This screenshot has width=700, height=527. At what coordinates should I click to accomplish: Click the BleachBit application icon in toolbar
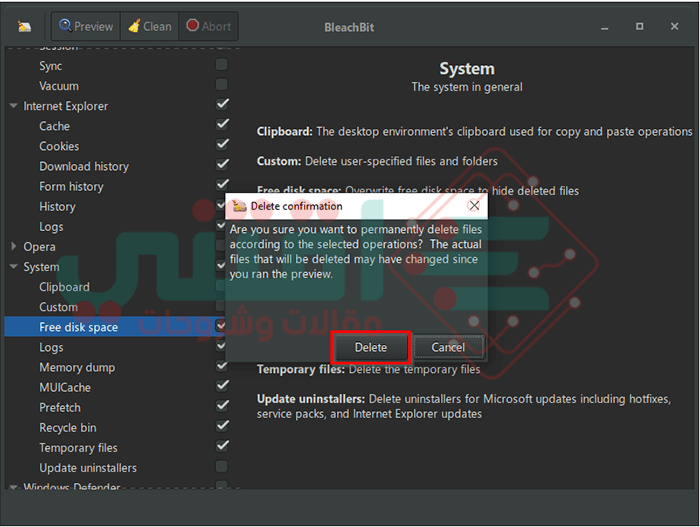click(x=24, y=27)
